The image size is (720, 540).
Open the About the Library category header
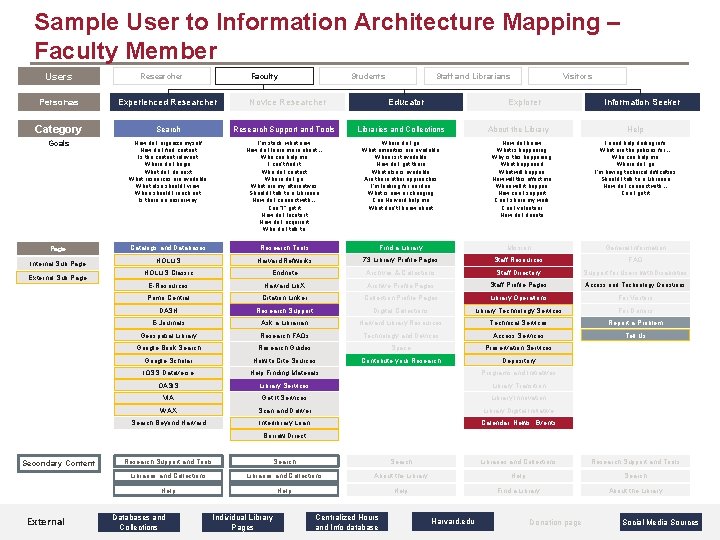(518, 129)
